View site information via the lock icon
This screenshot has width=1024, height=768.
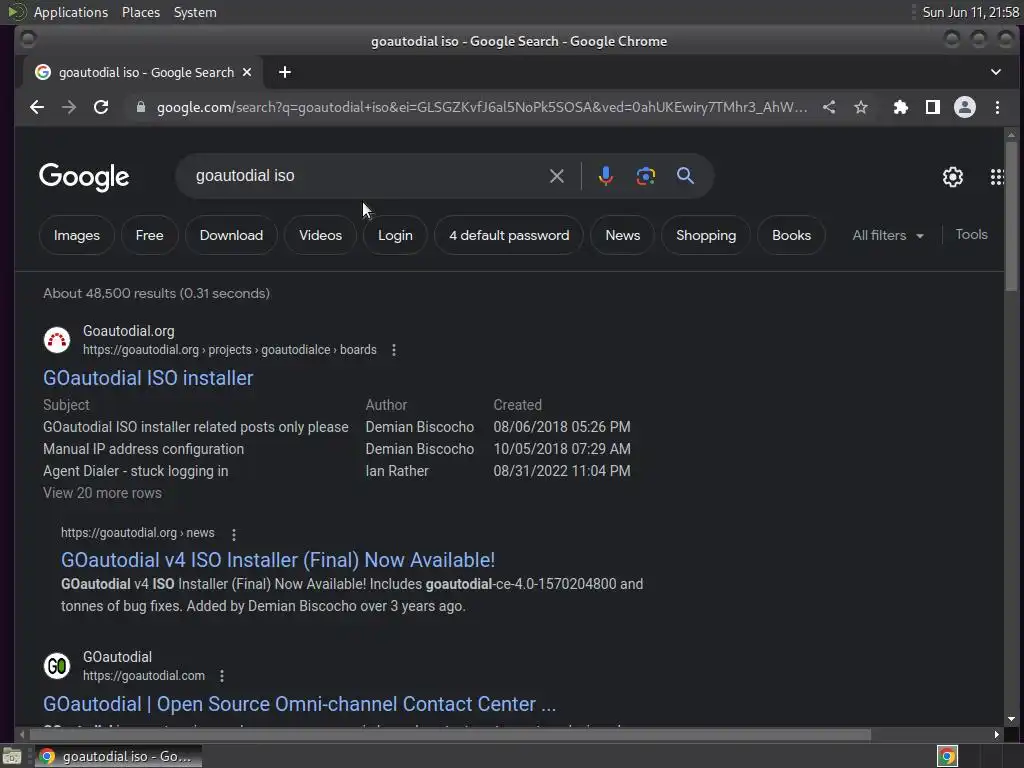pyautogui.click(x=140, y=107)
